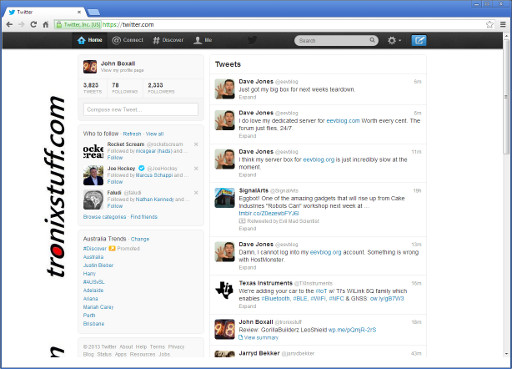This screenshot has width=512, height=369.
Task: Click scrollbar down arrow
Action: point(506,354)
